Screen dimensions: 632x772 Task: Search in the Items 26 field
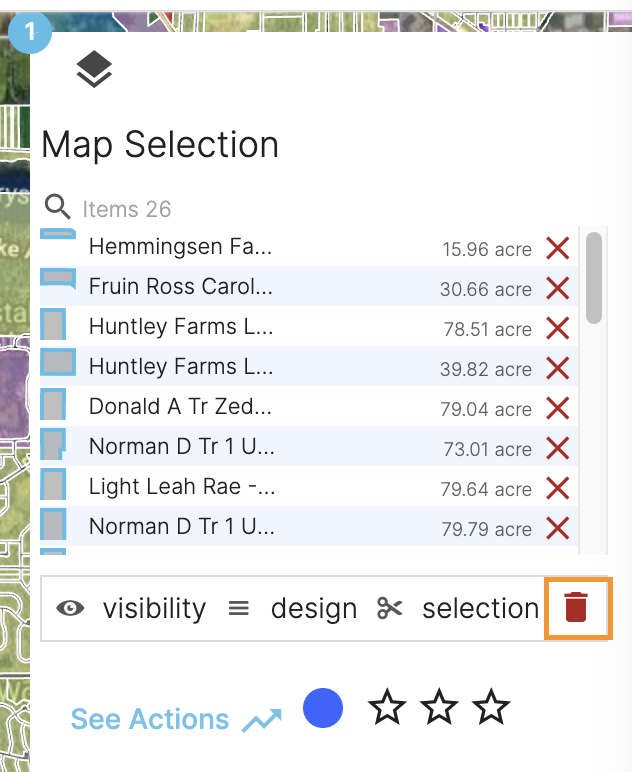tap(127, 209)
